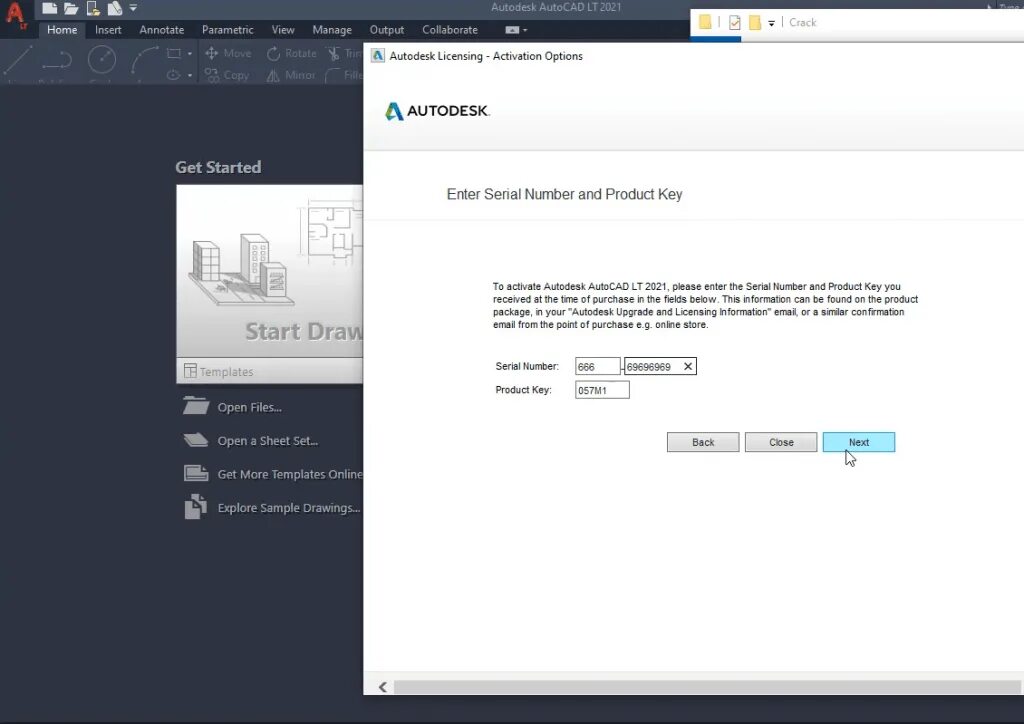The height and width of the screenshot is (724, 1024).
Task: Switch to the Collaborate ribbon tab
Action: click(450, 30)
